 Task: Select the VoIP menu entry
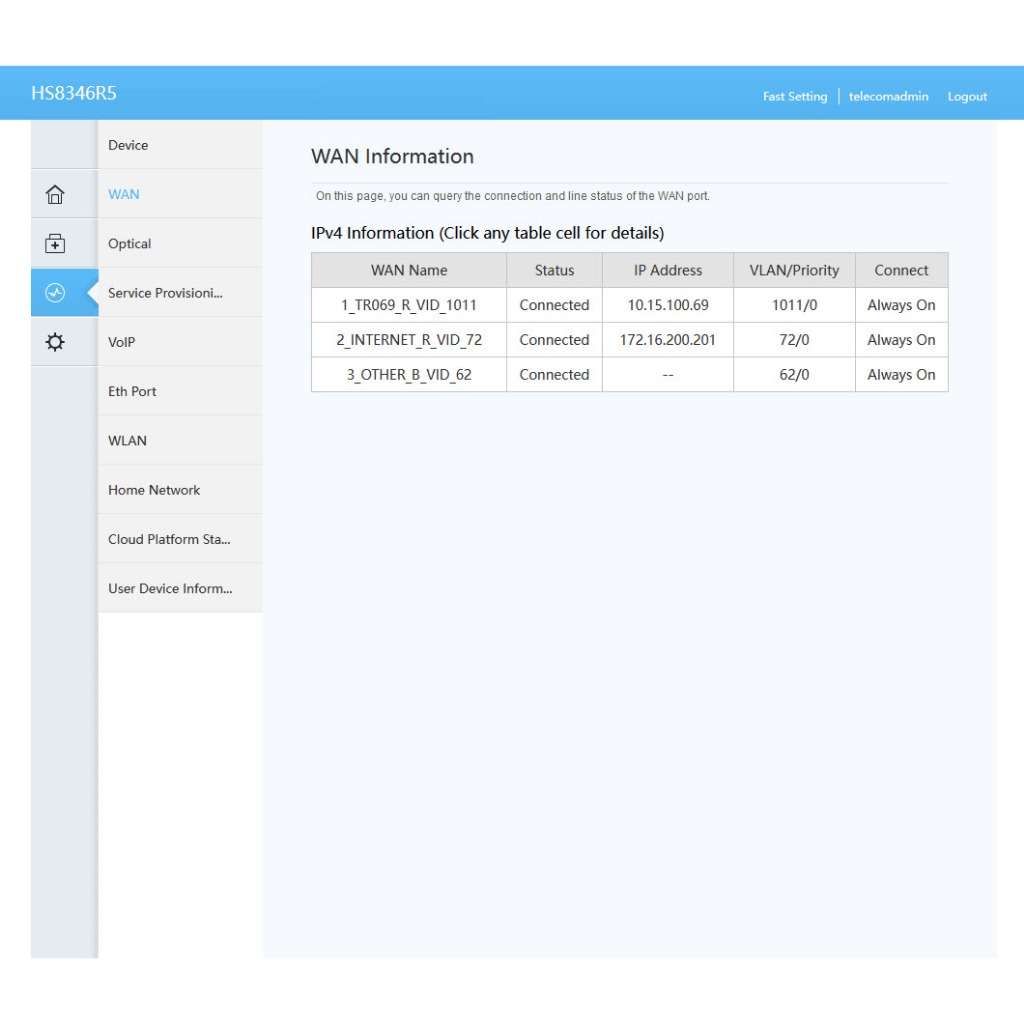pyautogui.click(x=122, y=342)
